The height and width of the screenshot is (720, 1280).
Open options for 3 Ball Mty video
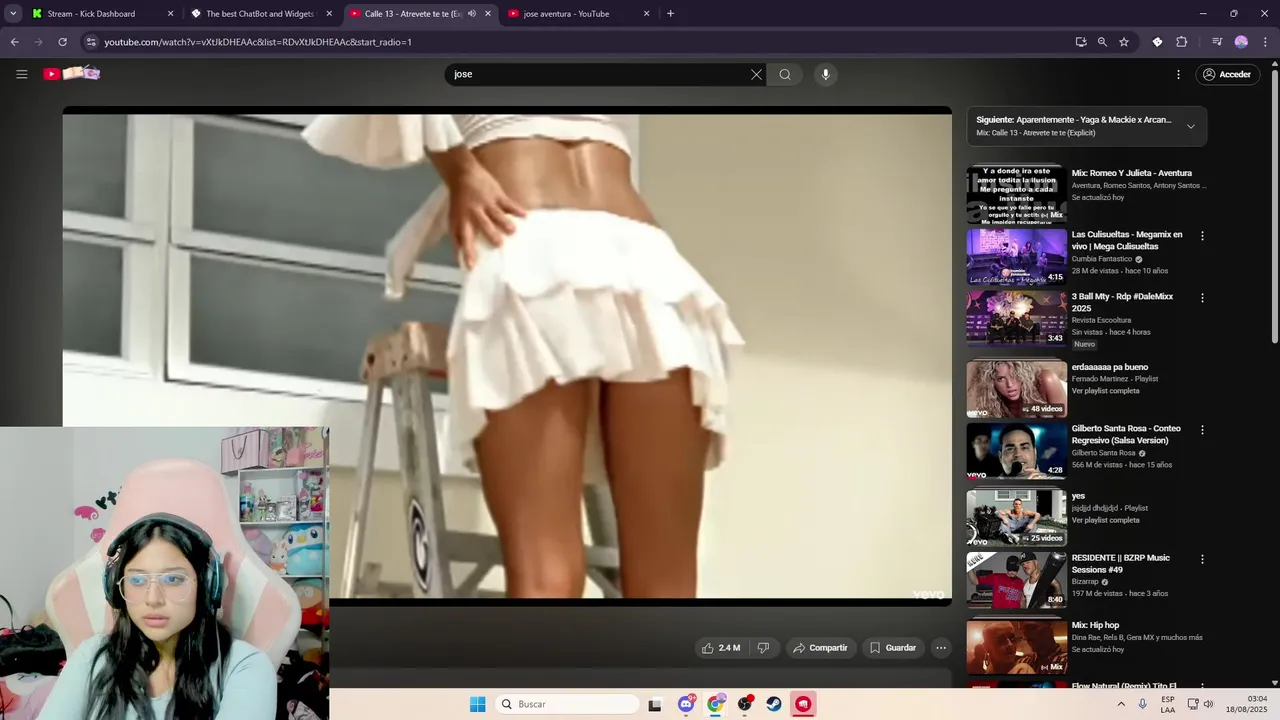[x=1202, y=298]
